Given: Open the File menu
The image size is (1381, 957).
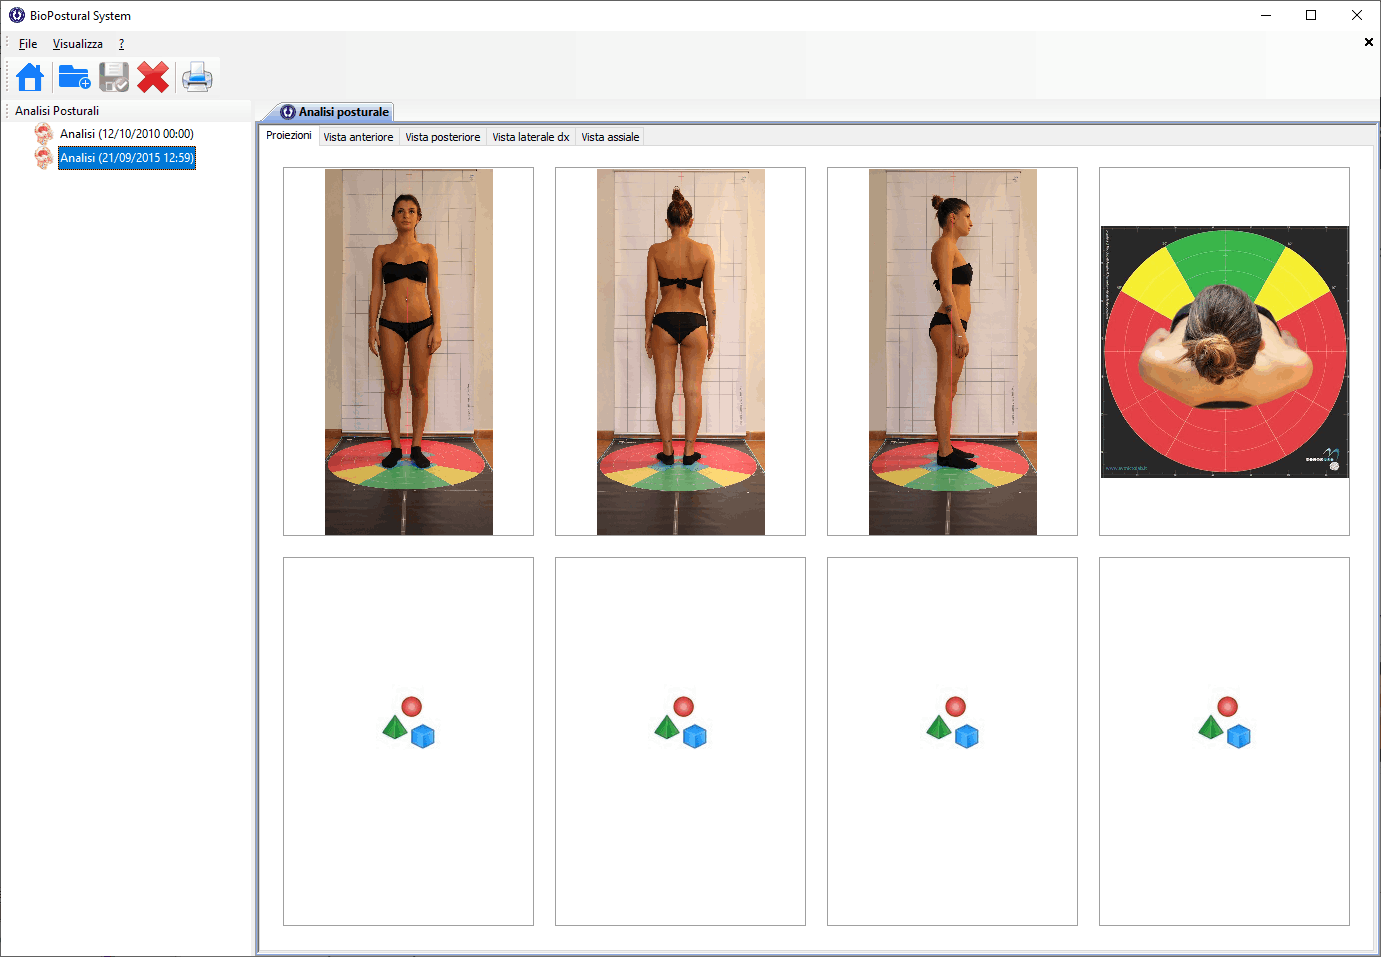Looking at the screenshot, I should click(x=28, y=44).
